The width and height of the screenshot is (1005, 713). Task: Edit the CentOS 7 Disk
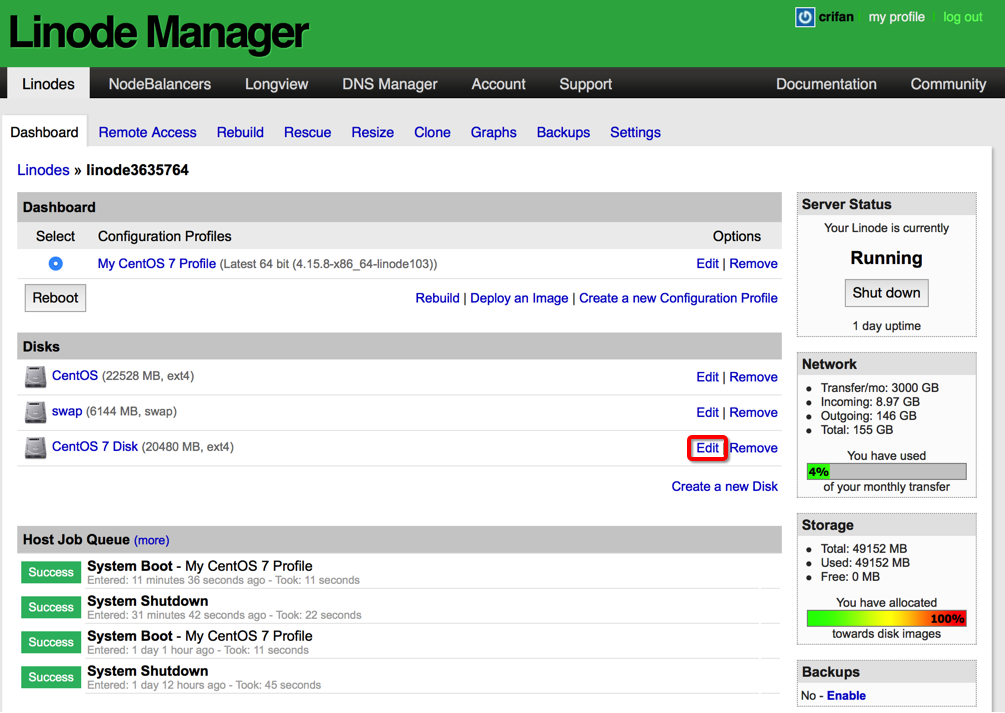707,448
